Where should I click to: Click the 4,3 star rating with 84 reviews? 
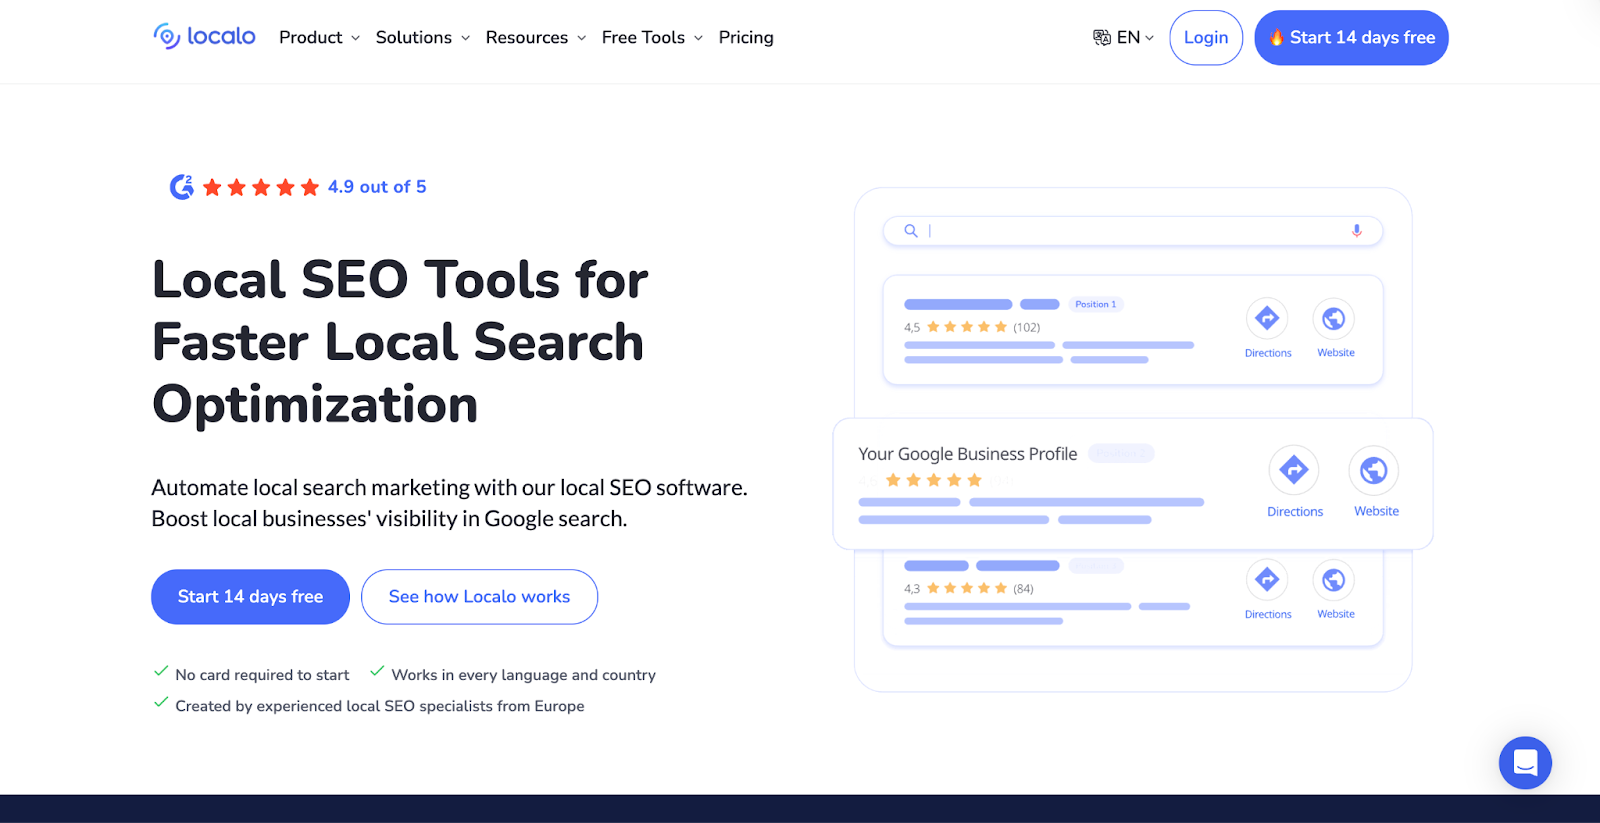(969, 588)
